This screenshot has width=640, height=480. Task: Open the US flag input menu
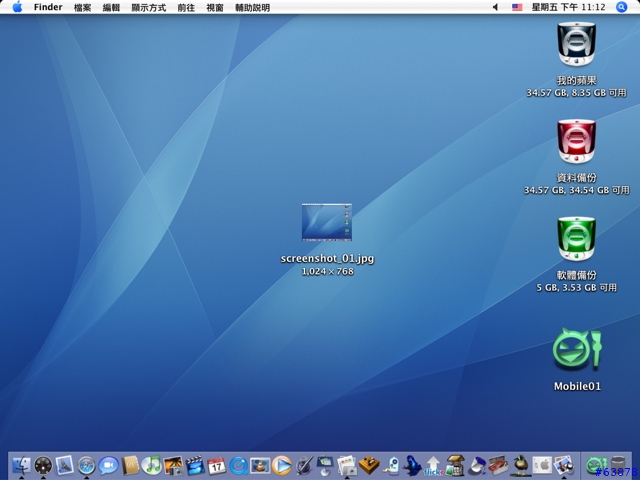(x=517, y=7)
